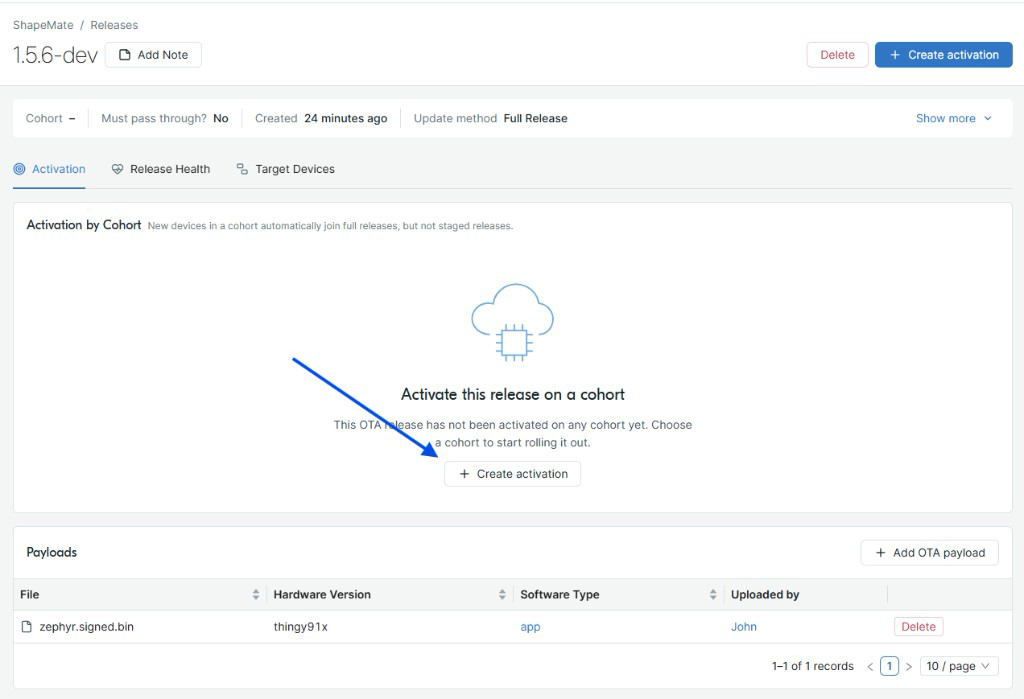Click the plus icon in Add OTA payload
1024x699 pixels.
880,553
